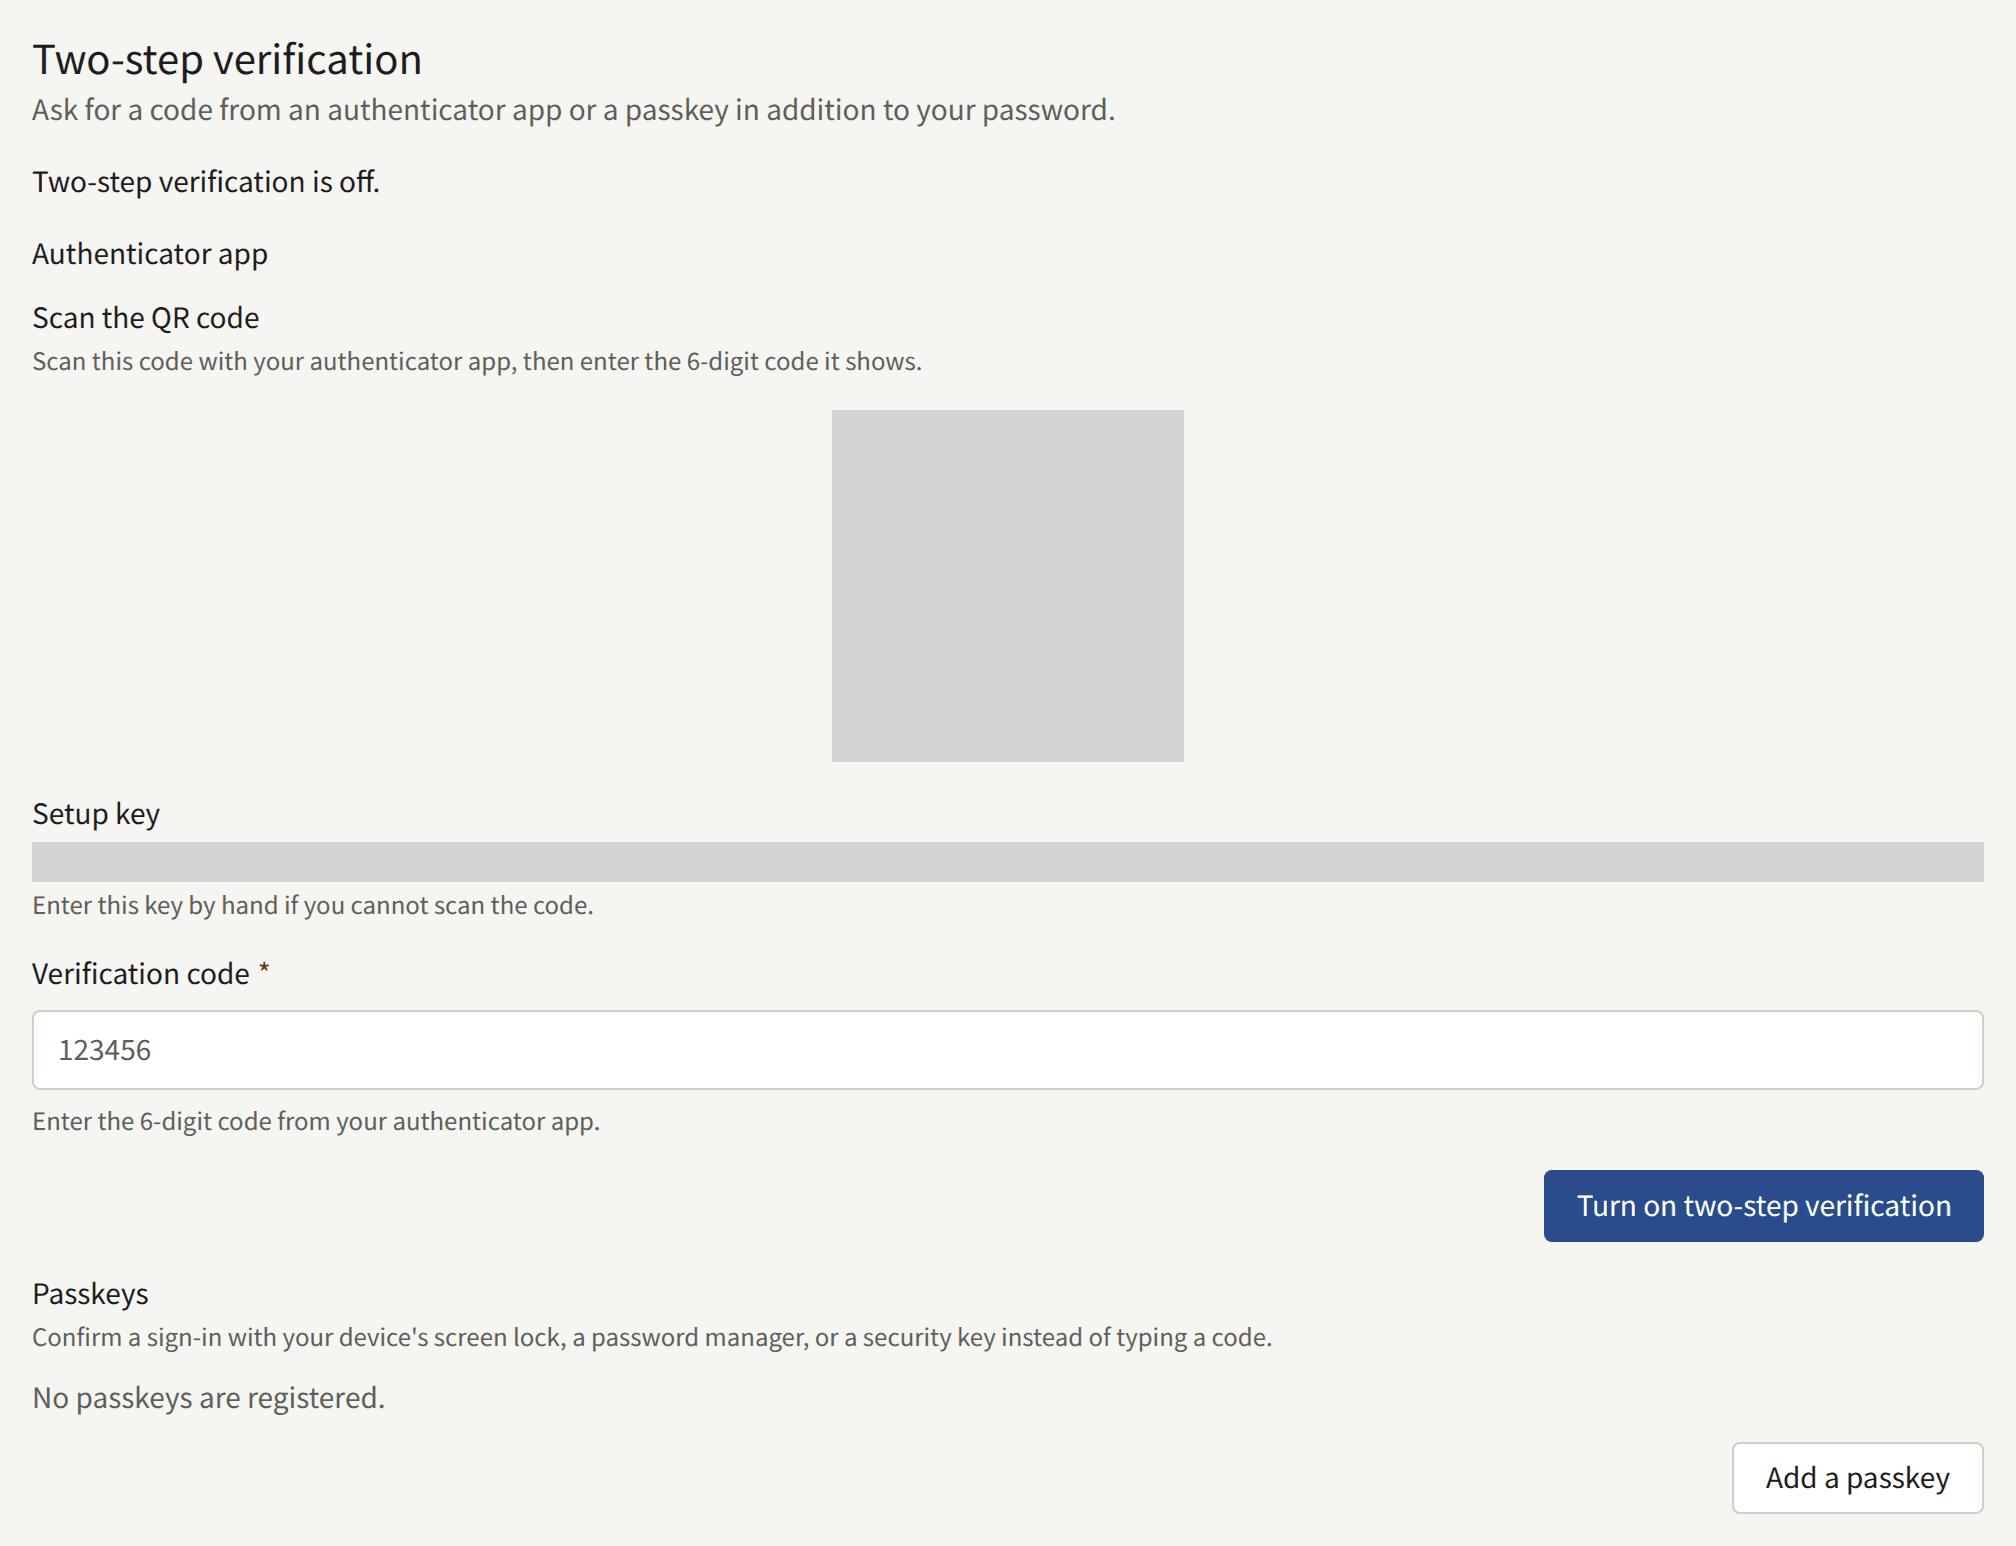Click 'Ask for a code from an authenticator app' subtitle
Viewport: 2016px width, 1546px height.
click(573, 110)
